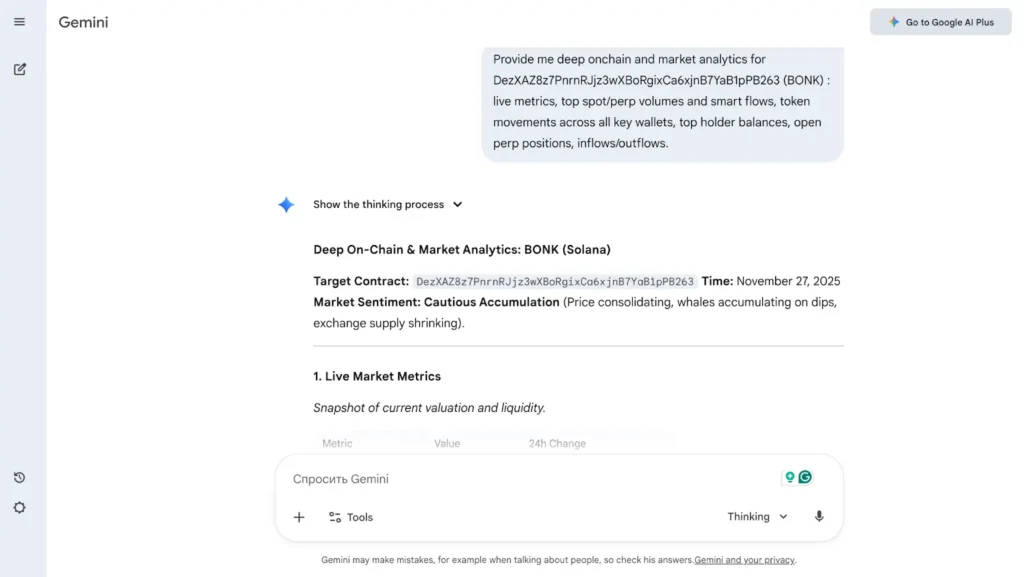Expand the Show the thinking process section
The height and width of the screenshot is (577, 1024).
click(377, 204)
